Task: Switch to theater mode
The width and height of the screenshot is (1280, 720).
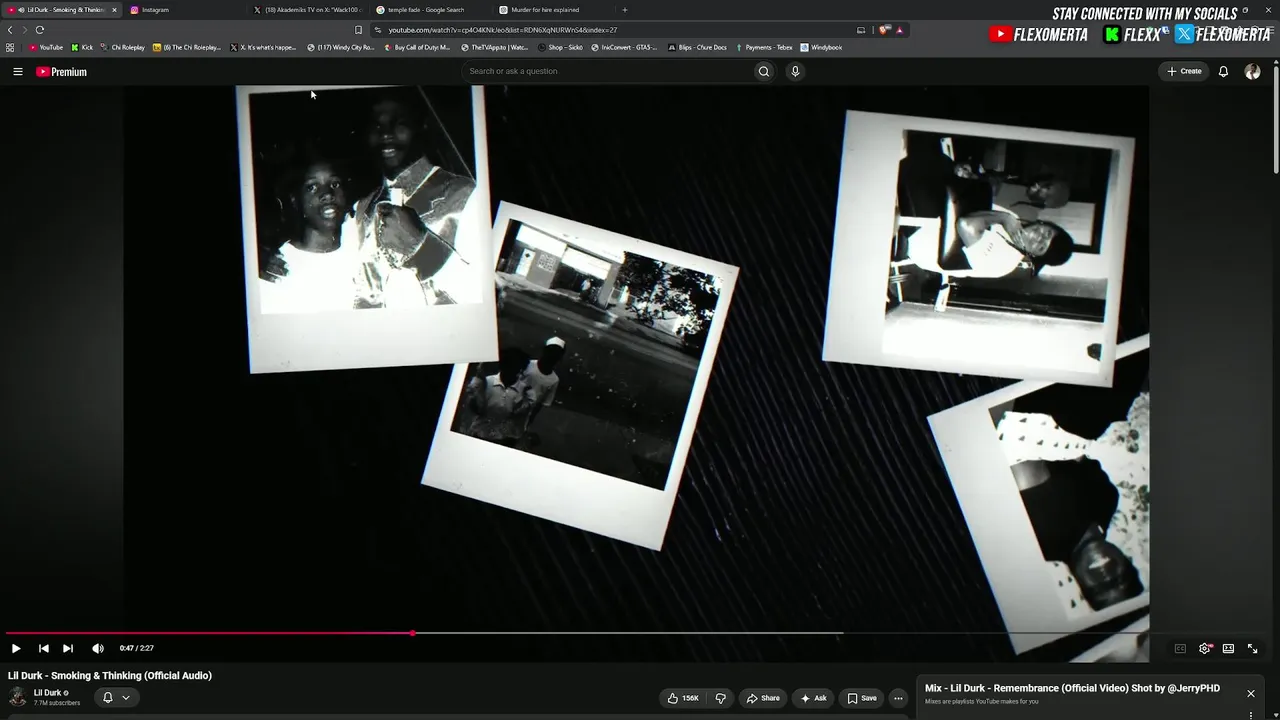Action: (1228, 648)
